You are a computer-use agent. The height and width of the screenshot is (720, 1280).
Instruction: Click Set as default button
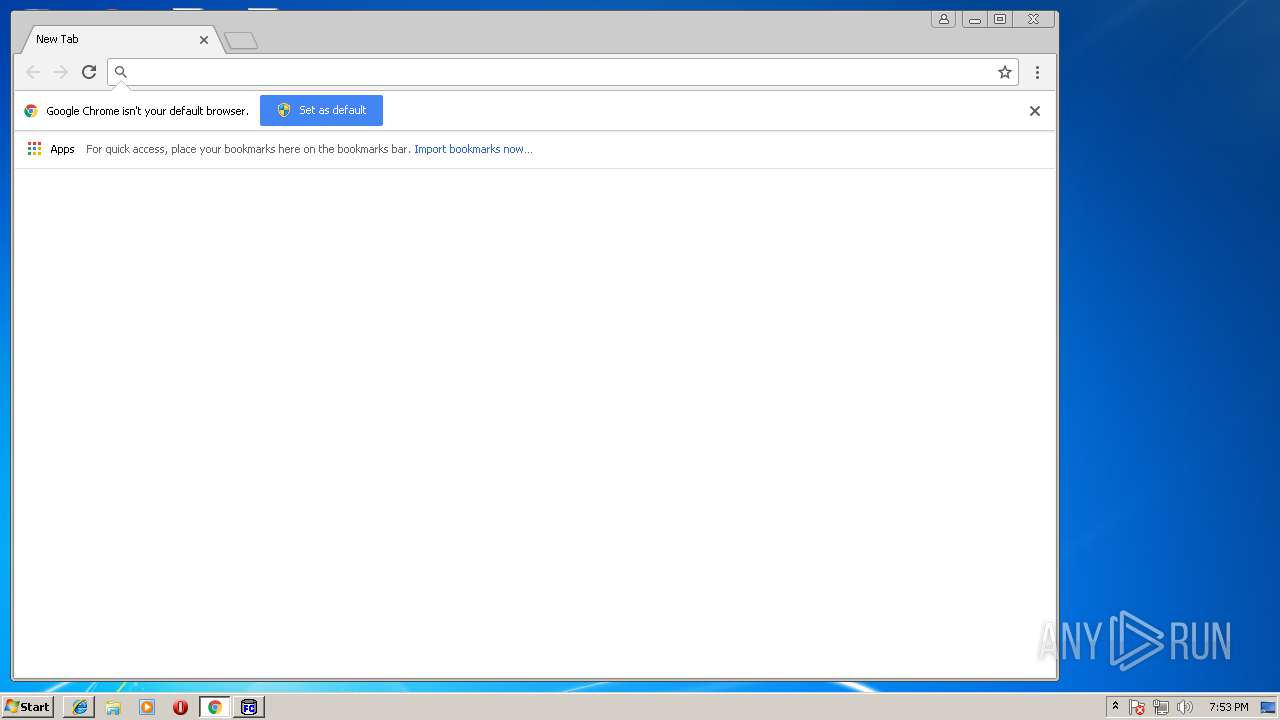[x=321, y=110]
